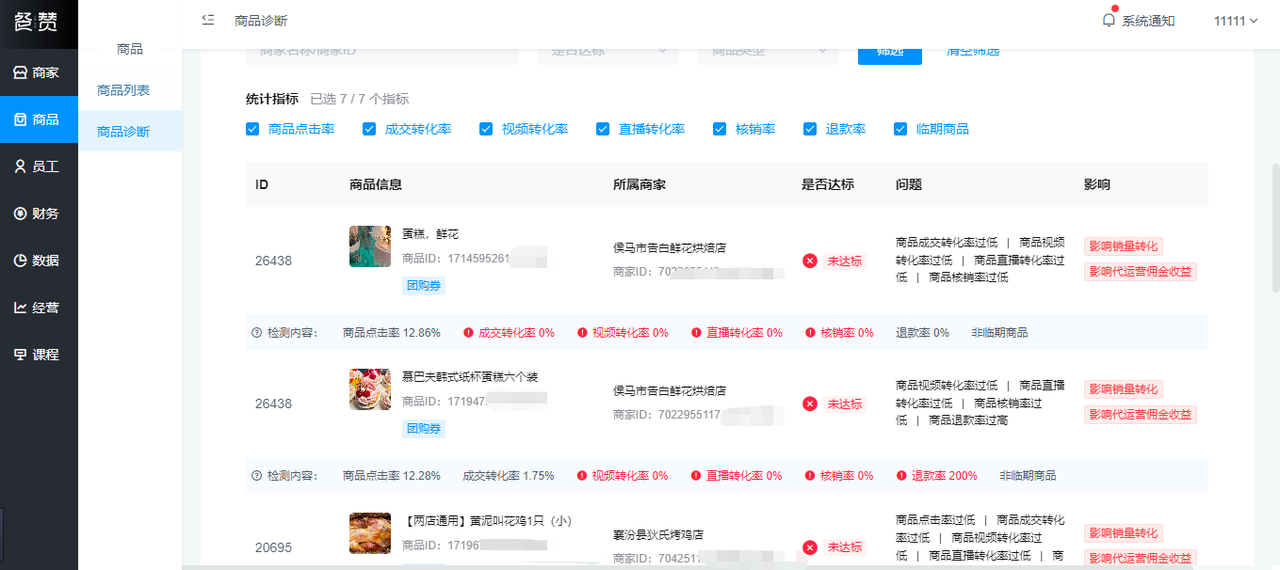
Task: Select the 商品诊断 submenu item
Action: coord(124,132)
